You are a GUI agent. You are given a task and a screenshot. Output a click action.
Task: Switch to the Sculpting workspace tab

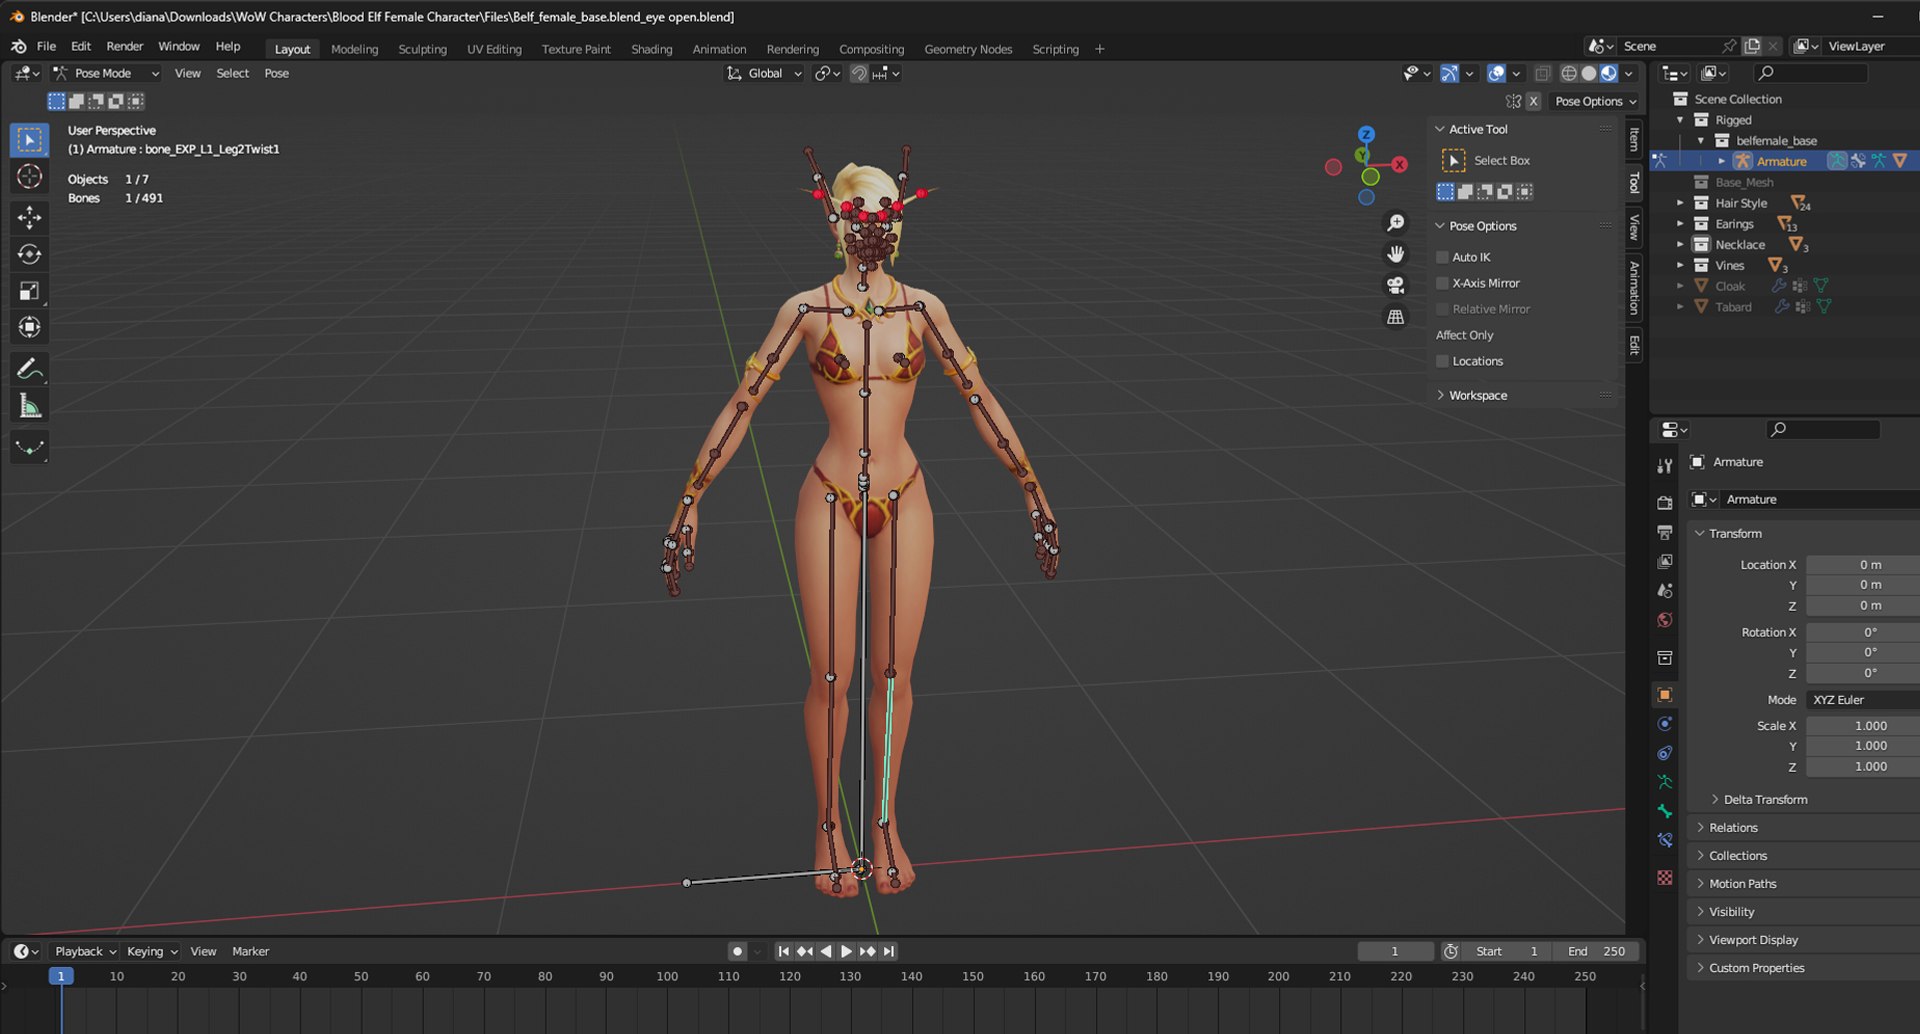[422, 49]
